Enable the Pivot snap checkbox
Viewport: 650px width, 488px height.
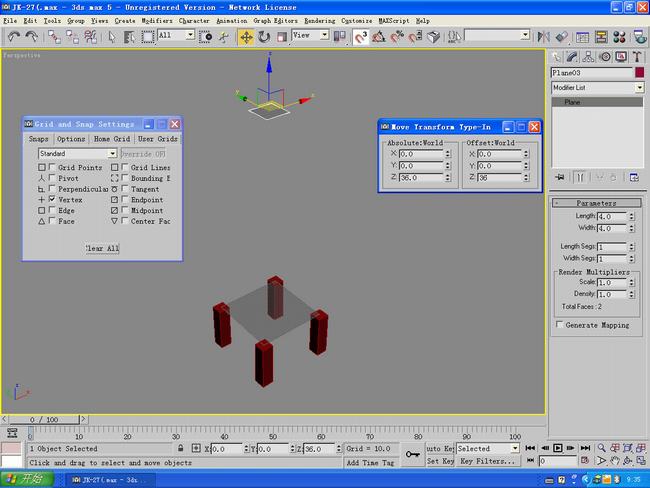click(x=52, y=178)
